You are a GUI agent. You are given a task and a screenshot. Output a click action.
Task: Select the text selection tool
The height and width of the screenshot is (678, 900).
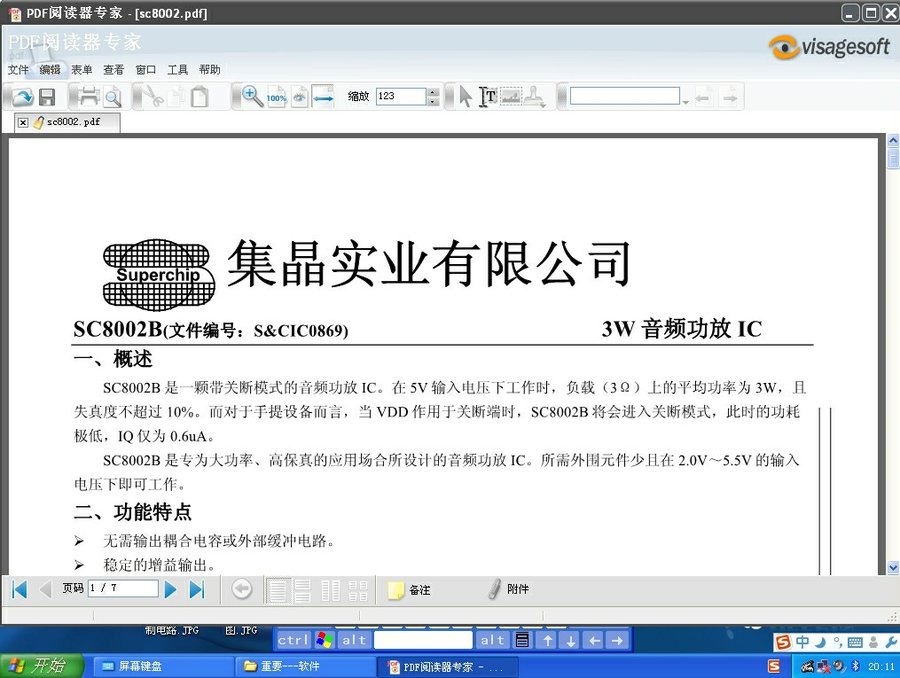pos(489,96)
